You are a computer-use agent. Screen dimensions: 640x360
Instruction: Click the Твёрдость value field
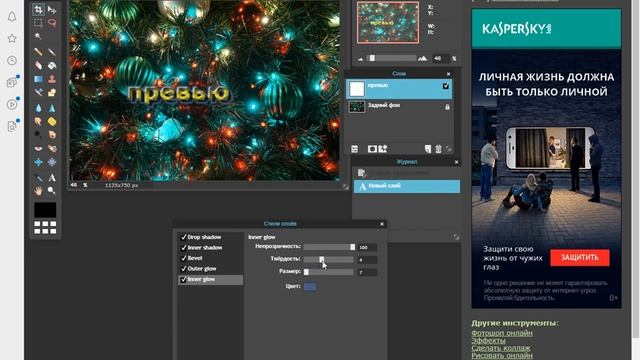(x=367, y=260)
